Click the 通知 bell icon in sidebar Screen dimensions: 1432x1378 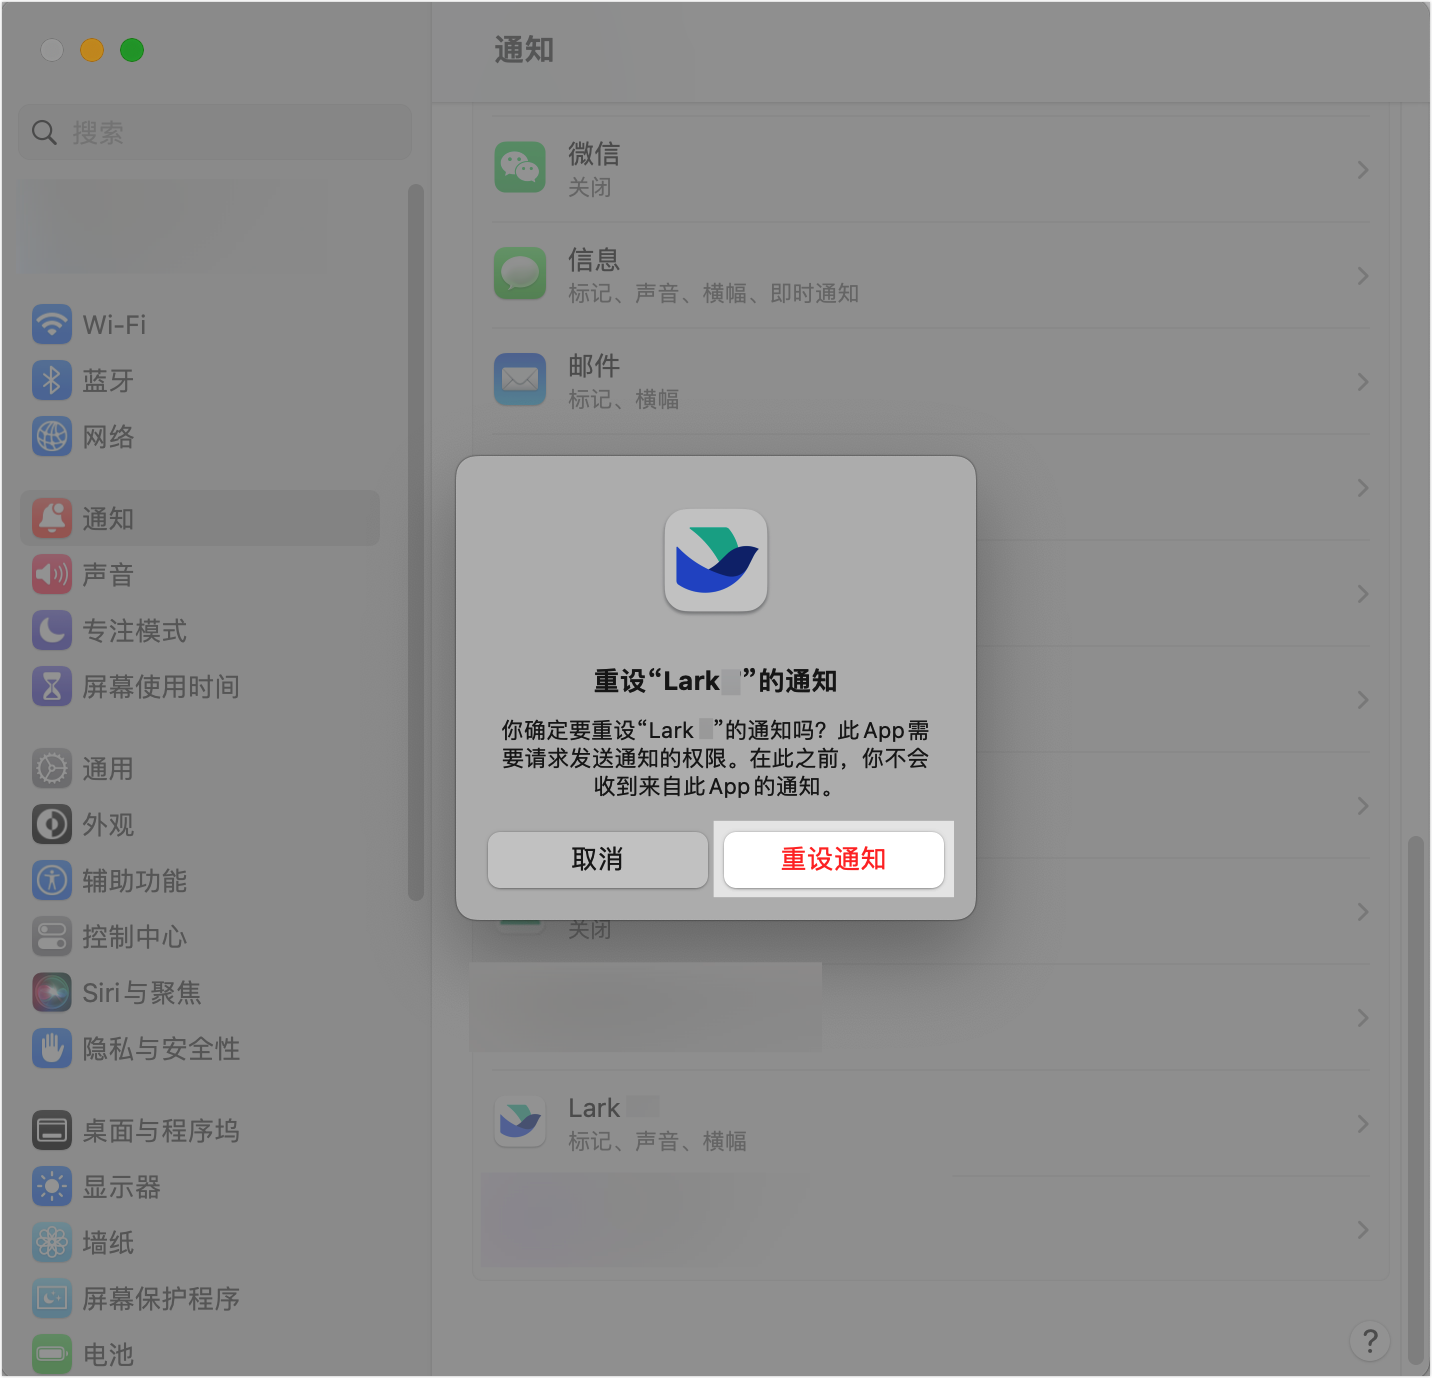[x=52, y=518]
